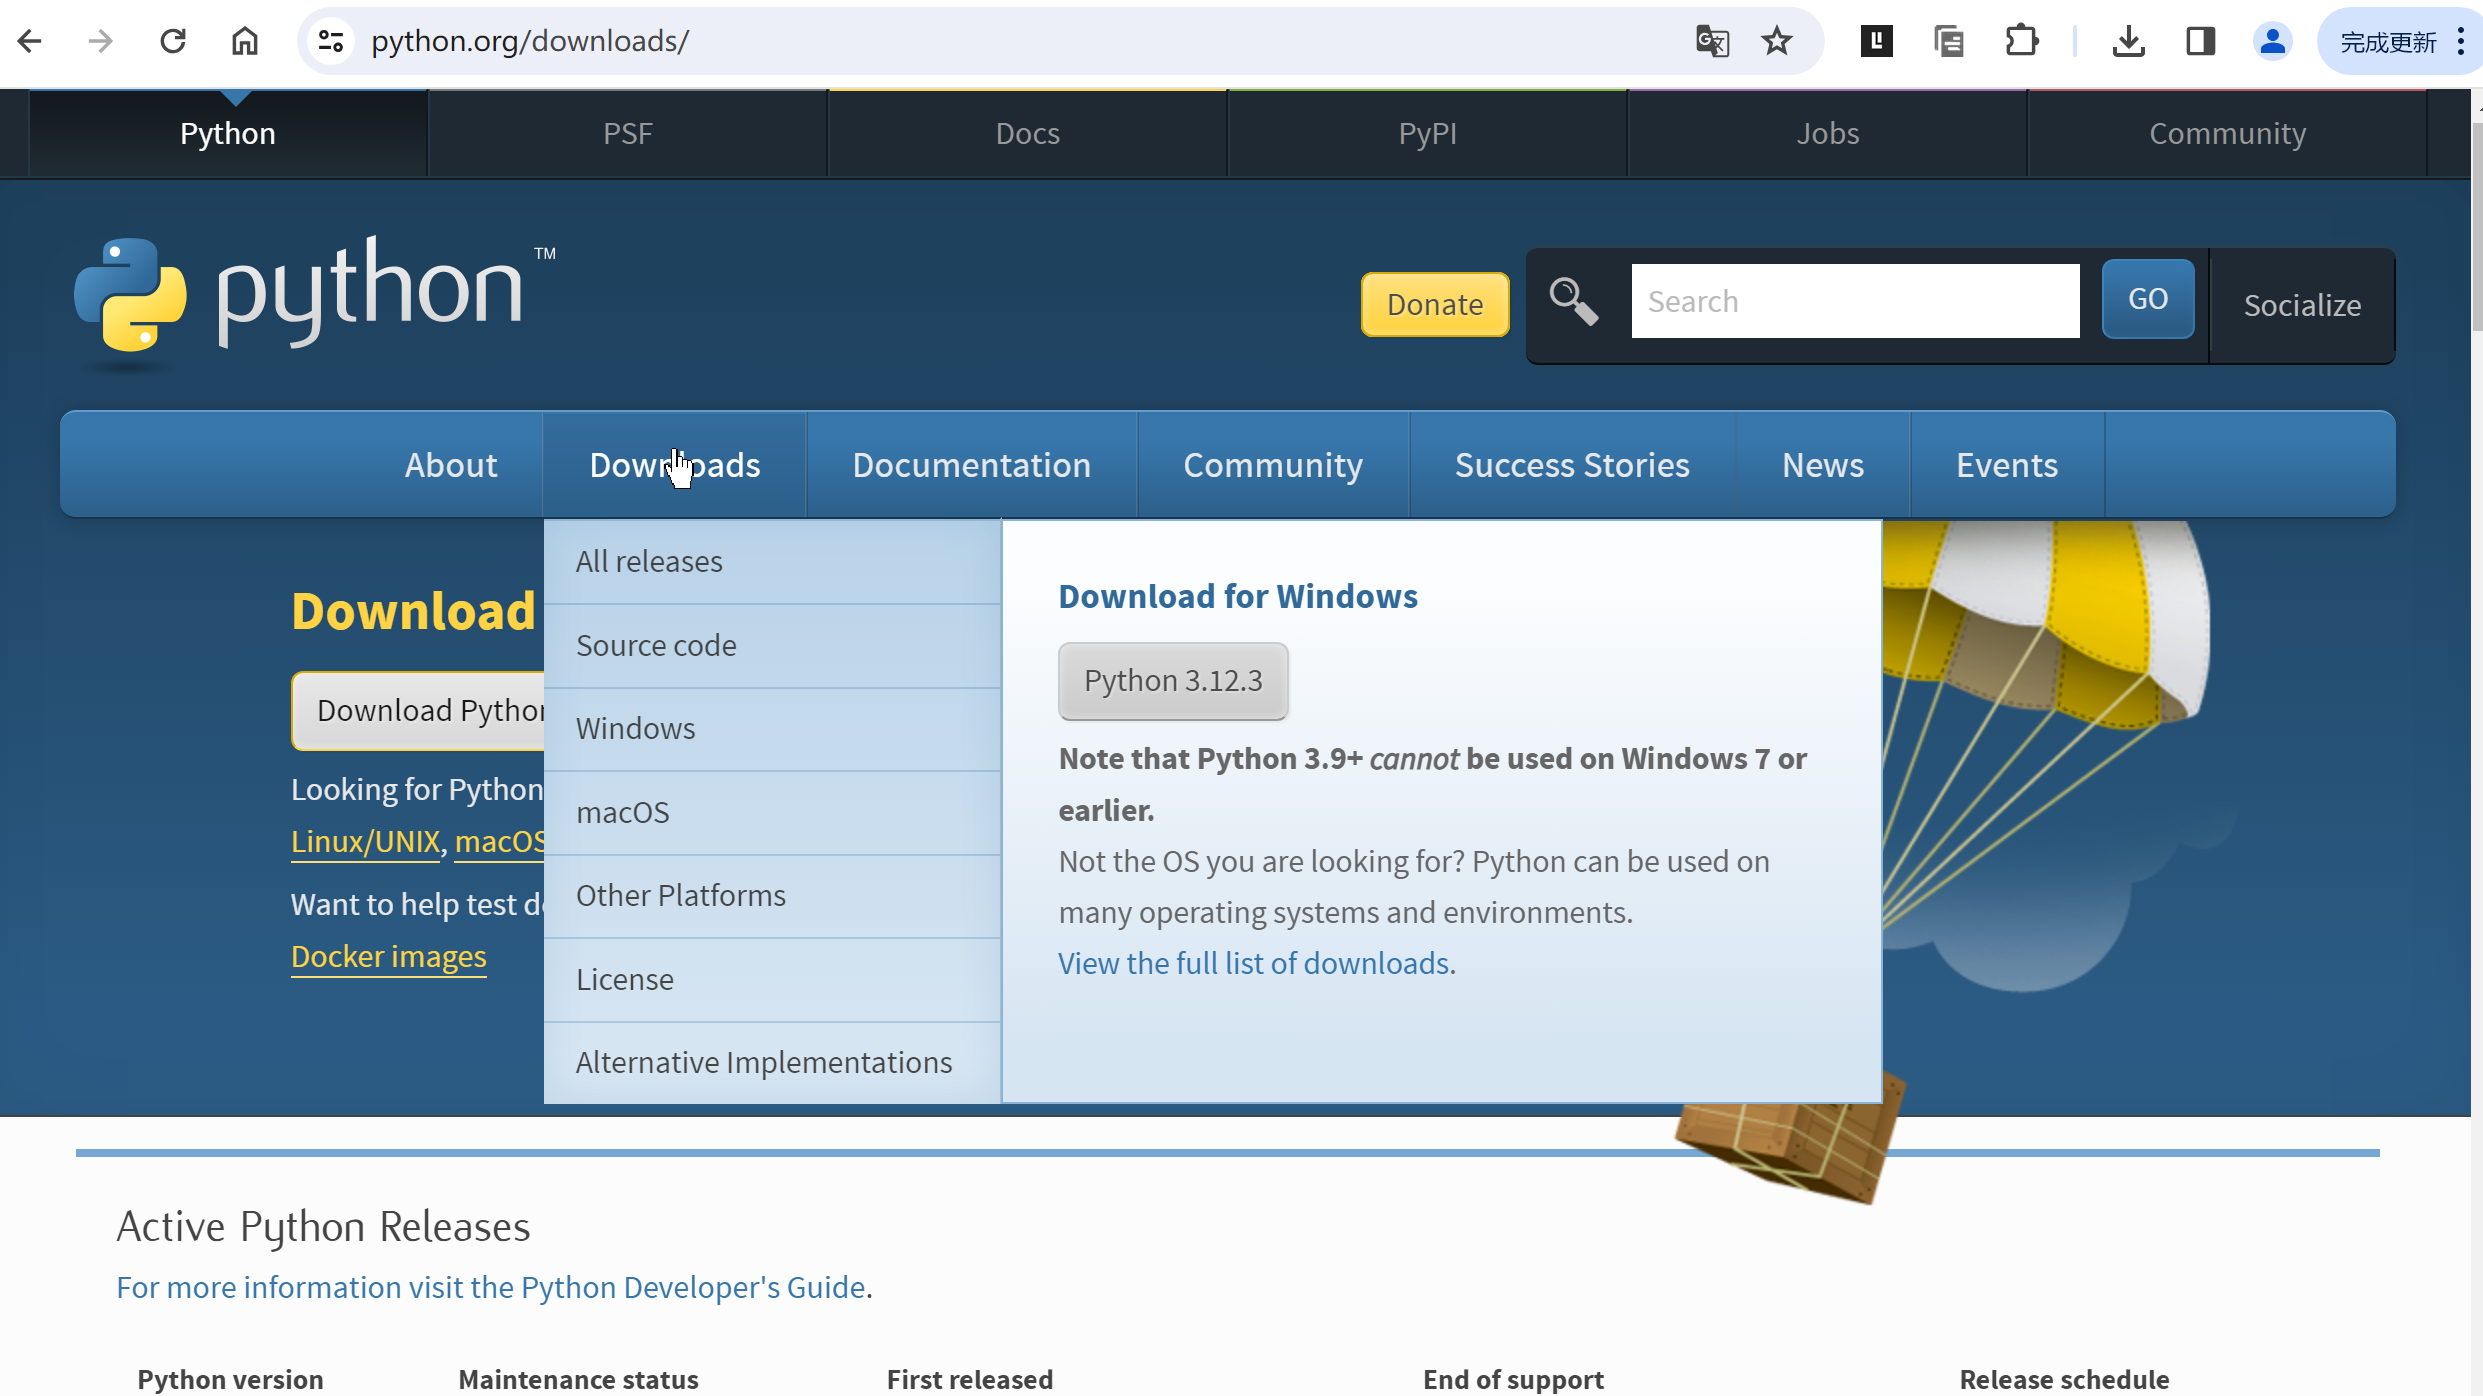Viewport: 2483px width, 1396px height.
Task: Click the Python 3.12.3 download button
Action: 1173,681
